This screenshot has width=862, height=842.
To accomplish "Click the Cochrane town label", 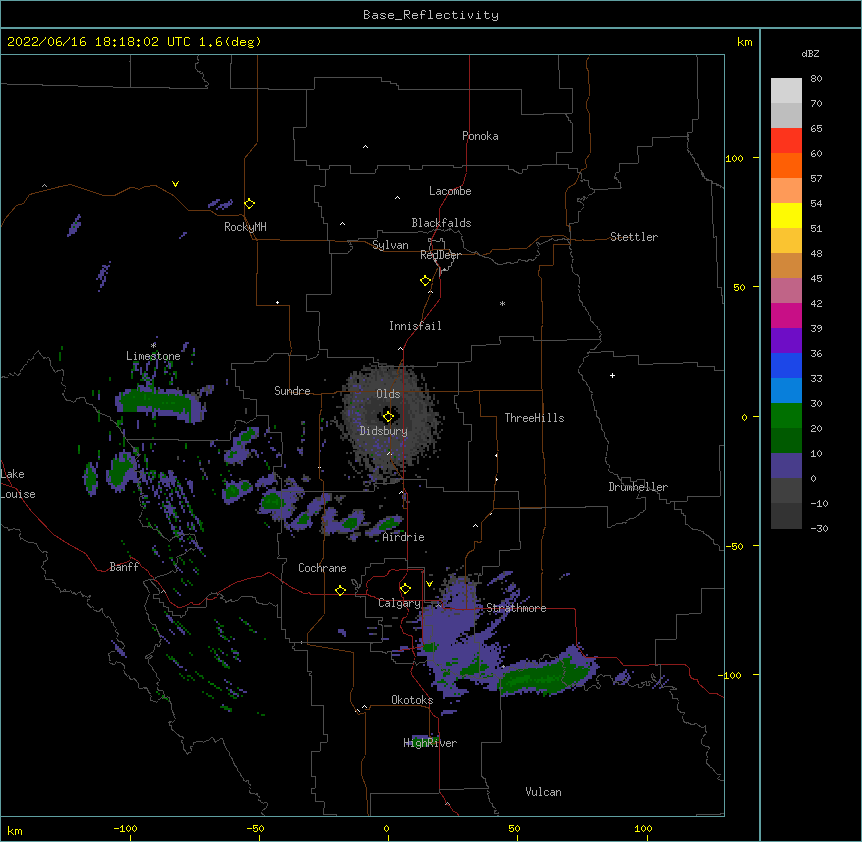I will pyautogui.click(x=322, y=568).
